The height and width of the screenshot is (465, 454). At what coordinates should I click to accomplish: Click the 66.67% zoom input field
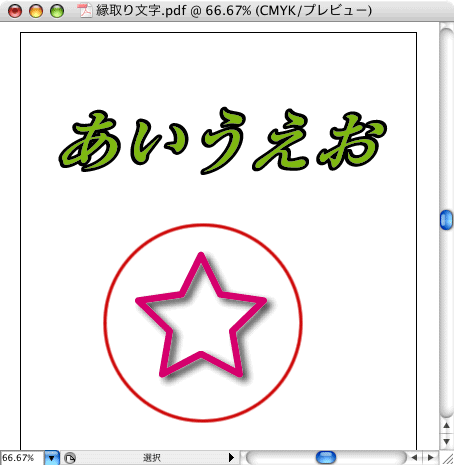click(x=22, y=458)
